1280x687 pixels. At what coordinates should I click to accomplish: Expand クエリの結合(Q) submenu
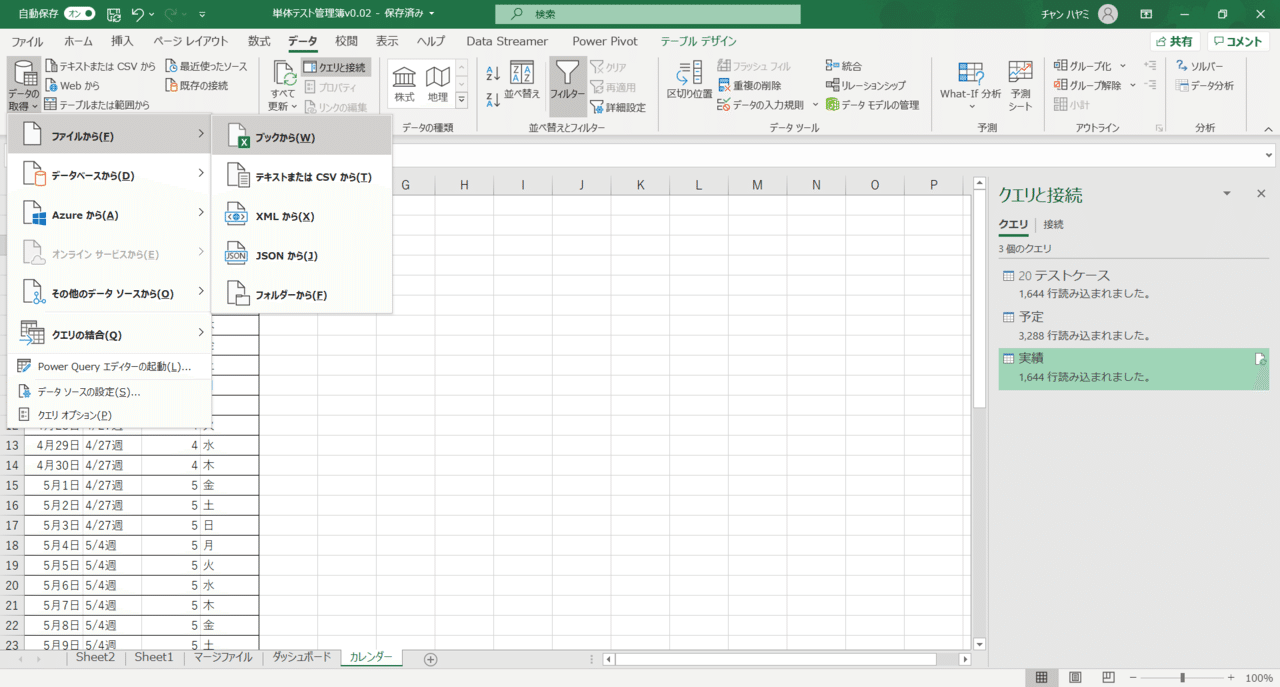point(110,333)
